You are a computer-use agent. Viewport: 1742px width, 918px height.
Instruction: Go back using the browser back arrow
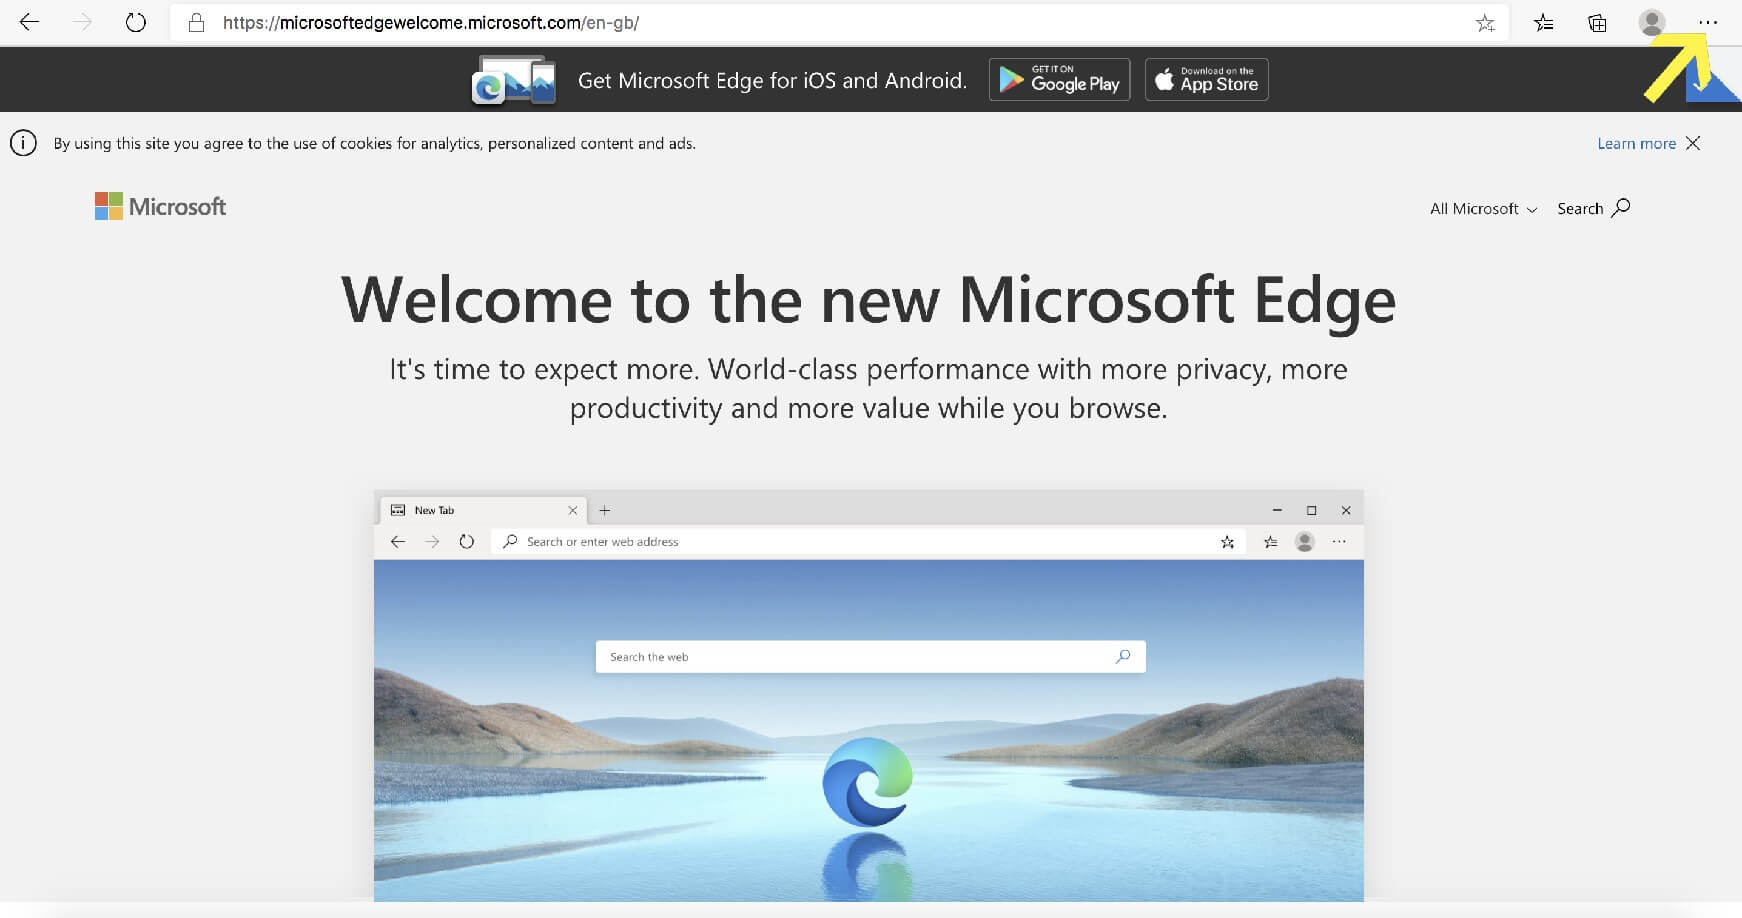(29, 22)
